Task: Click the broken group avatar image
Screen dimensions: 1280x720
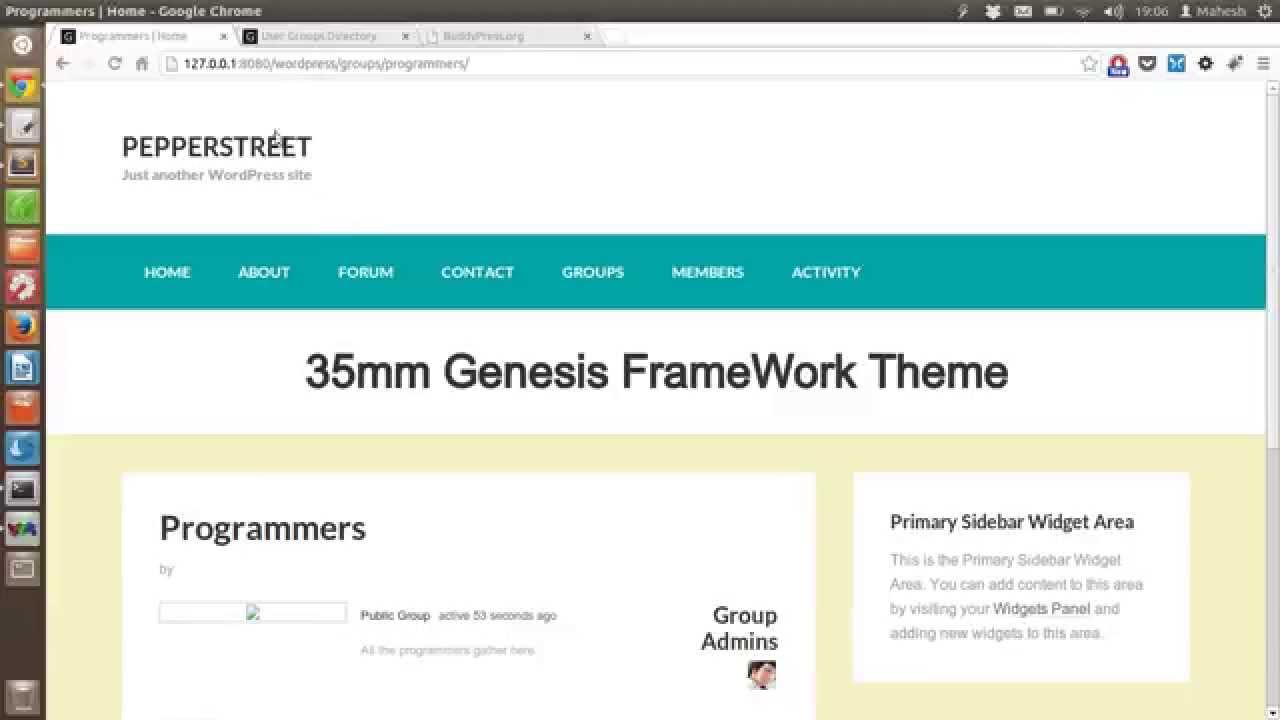Action: click(253, 613)
